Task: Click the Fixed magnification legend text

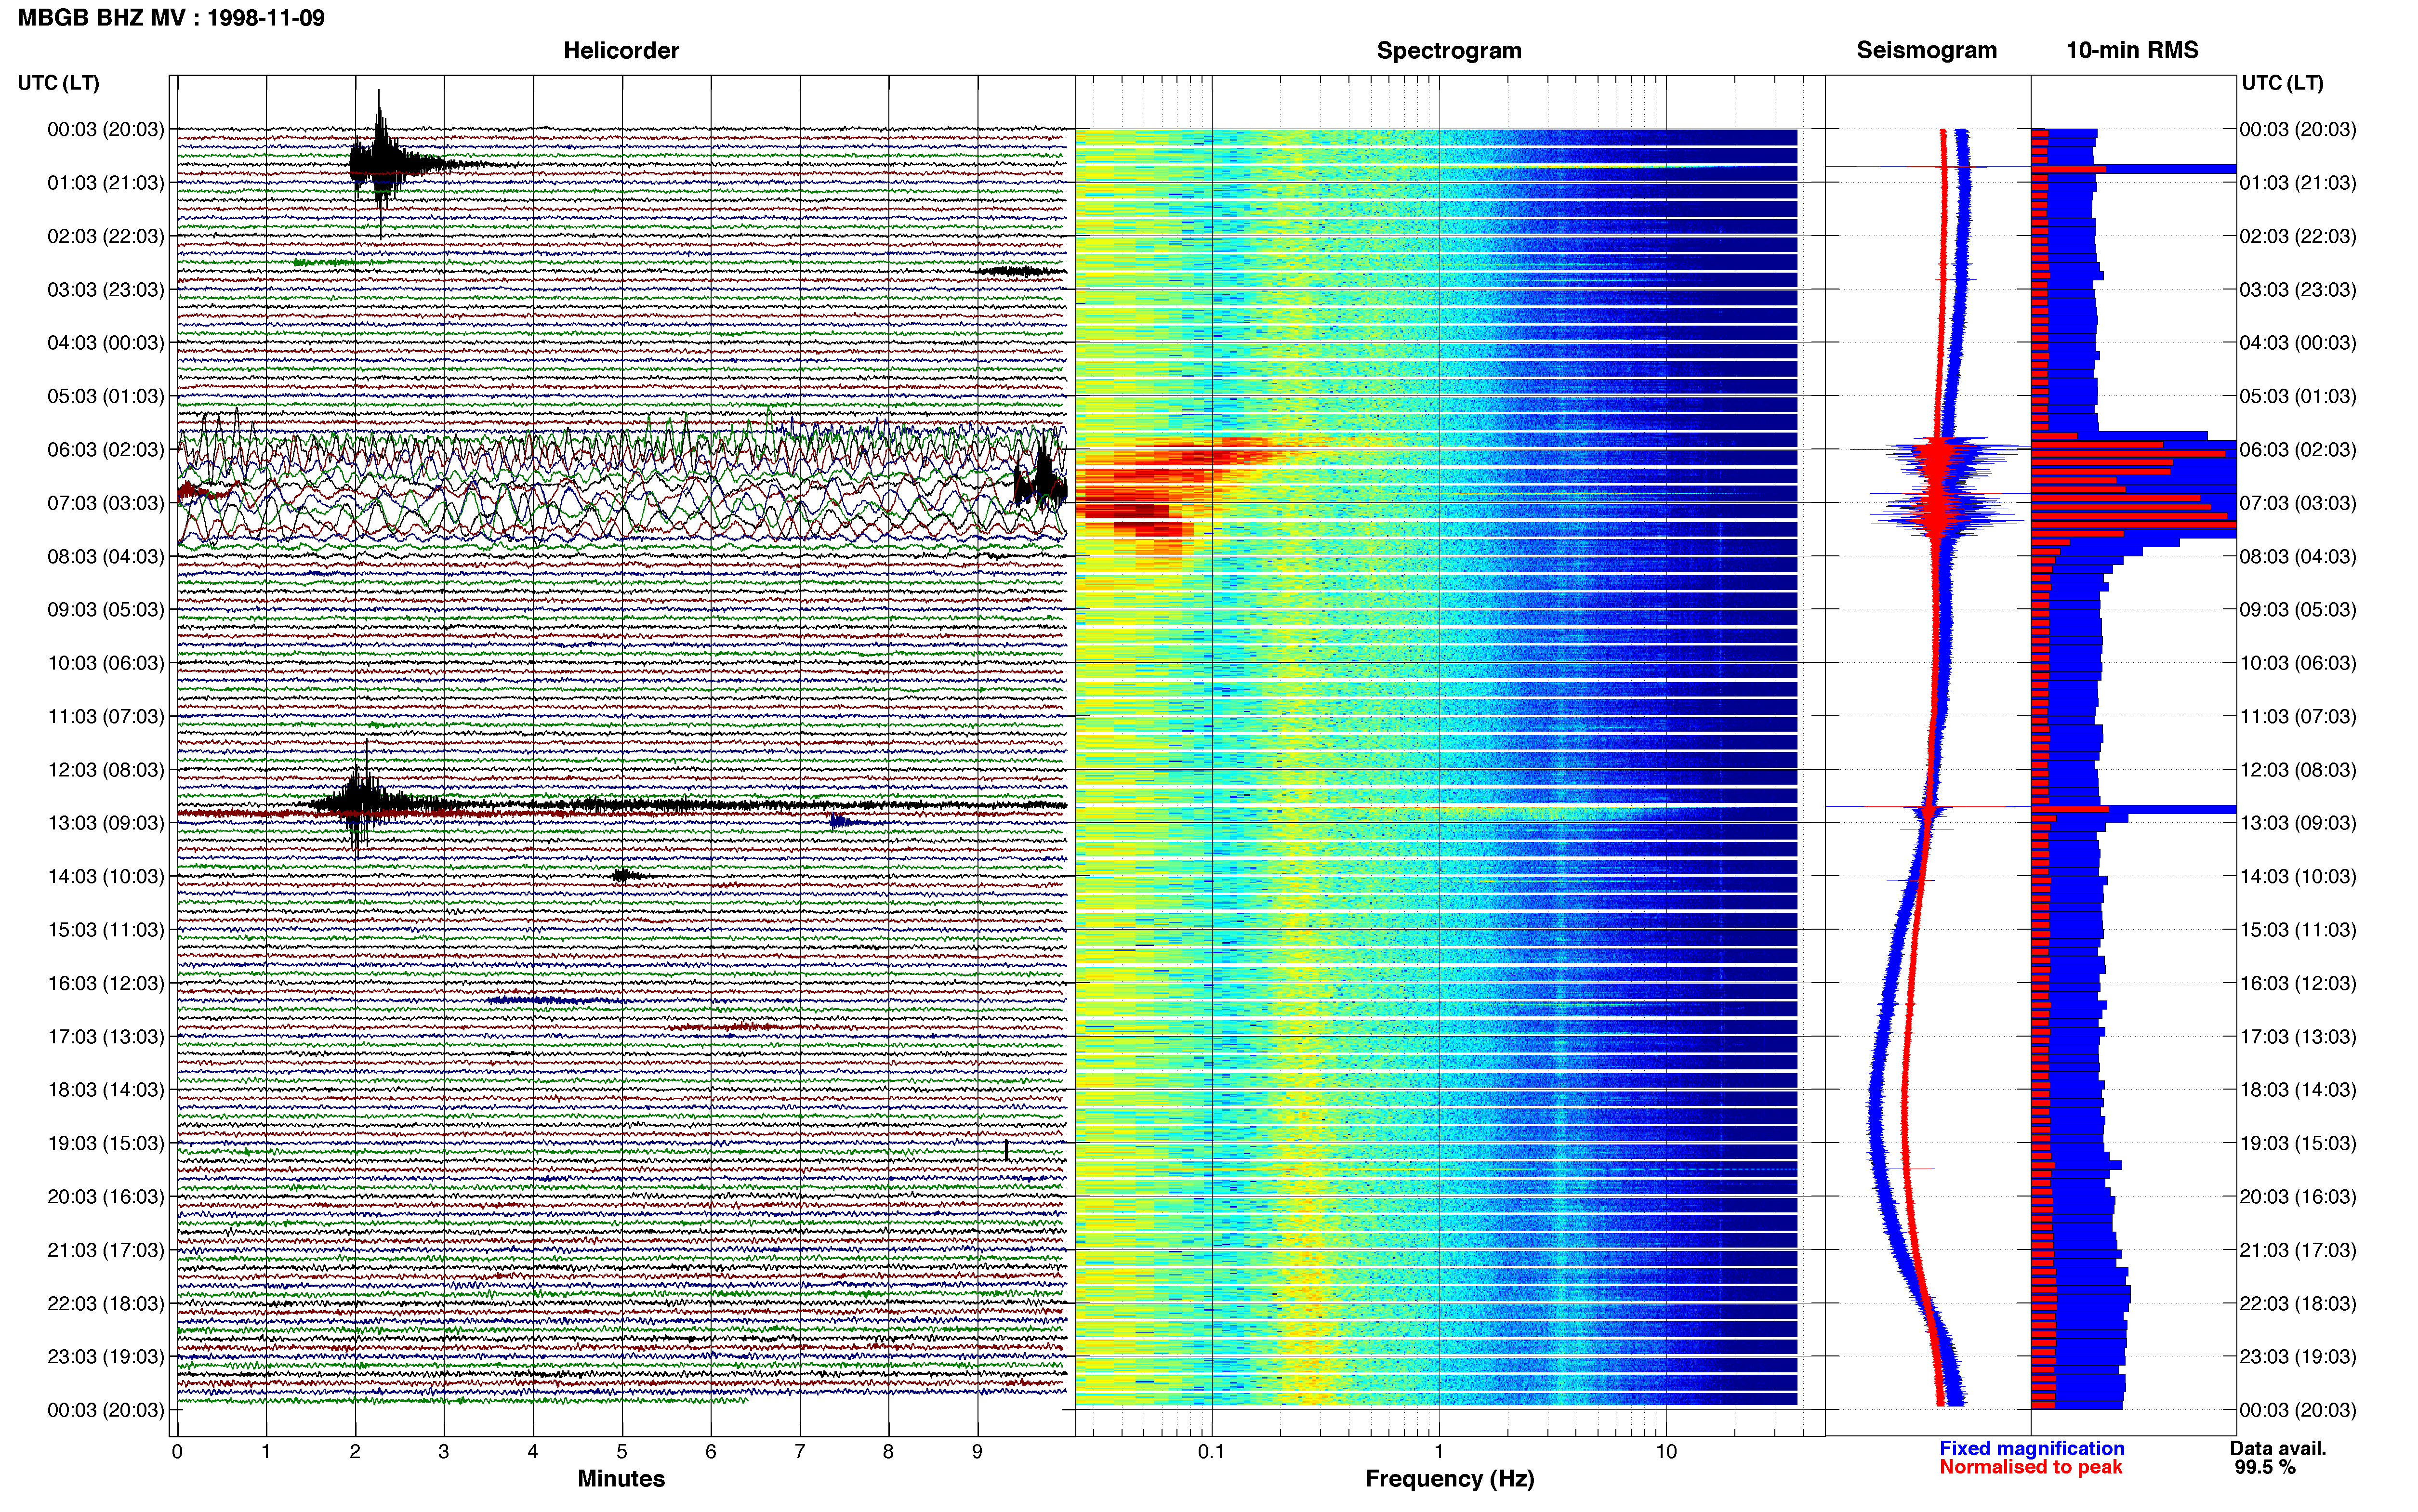Action: point(2031,1448)
